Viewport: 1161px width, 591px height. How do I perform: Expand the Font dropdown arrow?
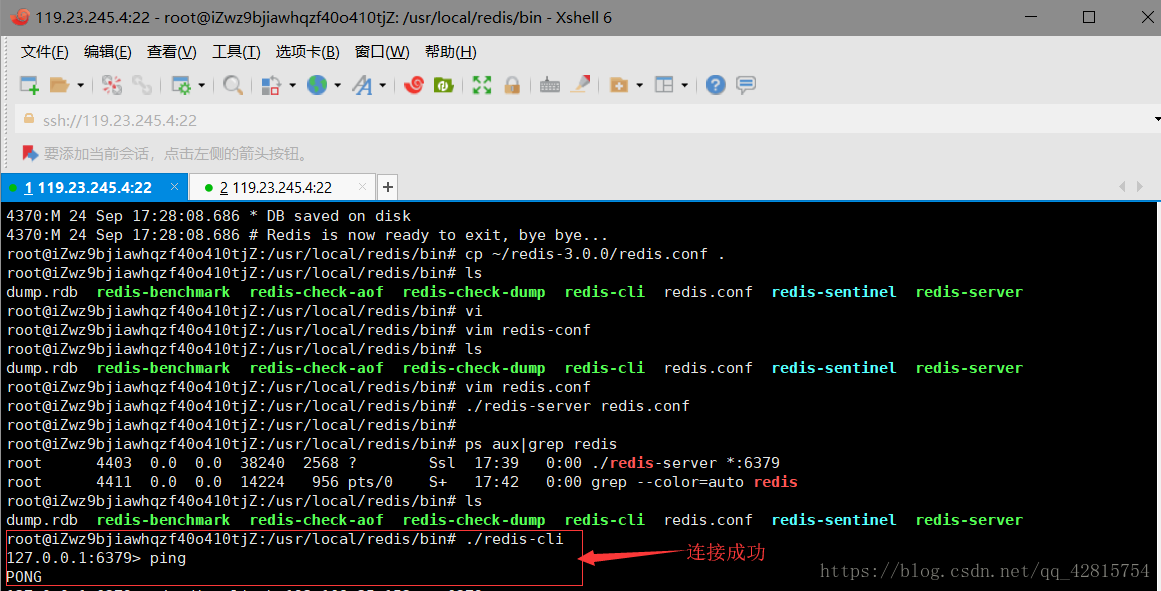[x=382, y=85]
